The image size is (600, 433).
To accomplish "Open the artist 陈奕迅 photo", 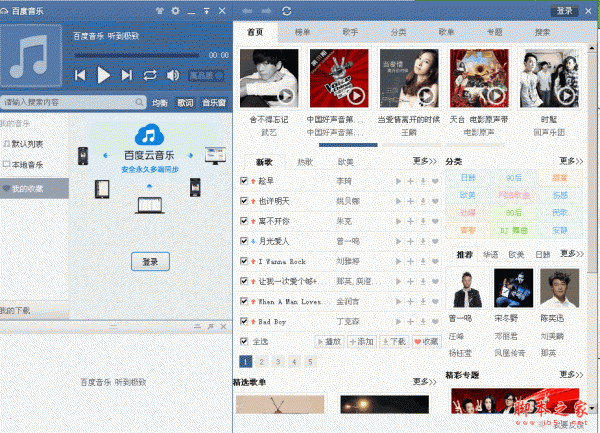I will [x=559, y=288].
